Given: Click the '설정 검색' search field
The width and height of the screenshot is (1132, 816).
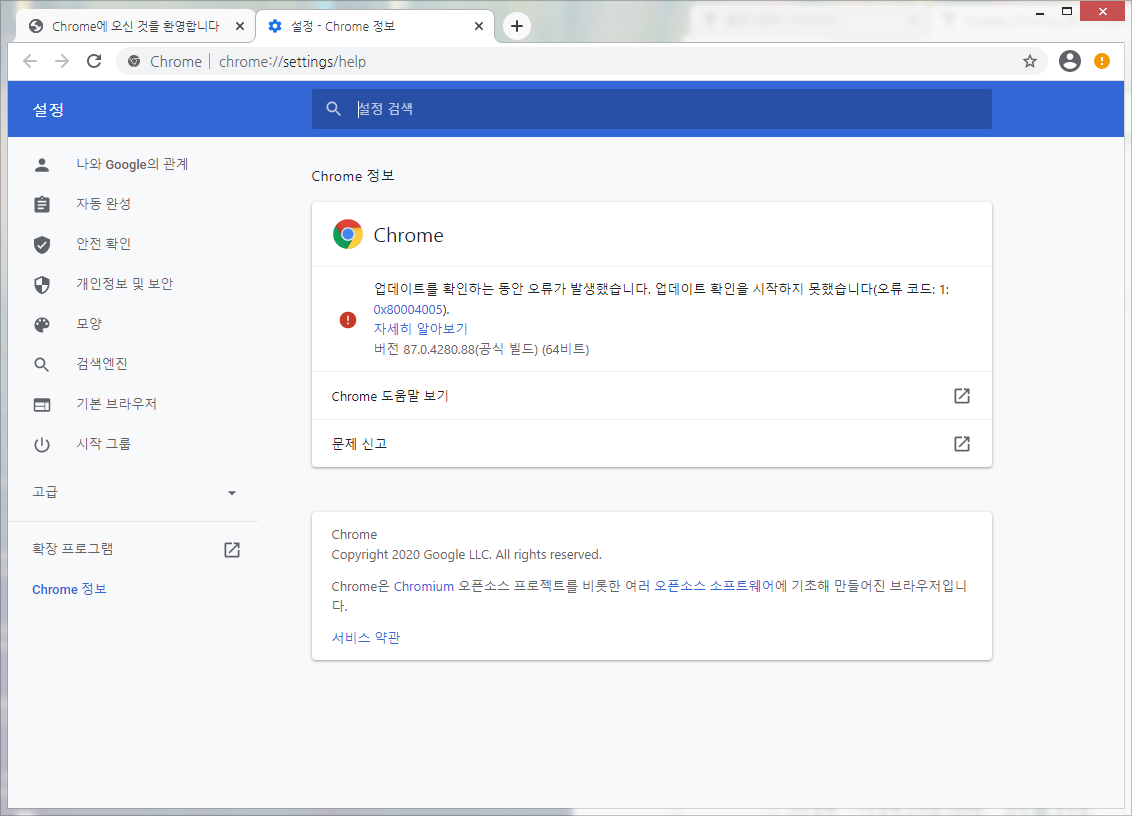Looking at the screenshot, I should coord(651,109).
